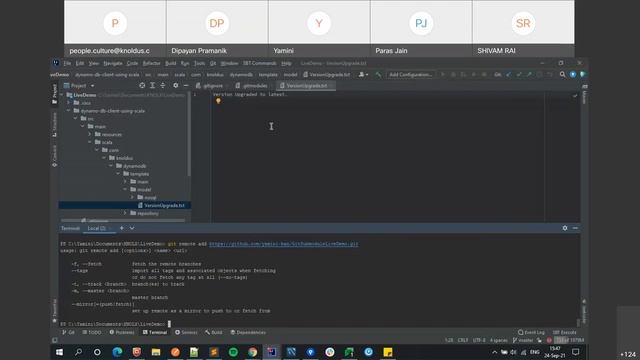This screenshot has width=640, height=360.
Task: Open the Problems tool window button
Action: coord(122,333)
